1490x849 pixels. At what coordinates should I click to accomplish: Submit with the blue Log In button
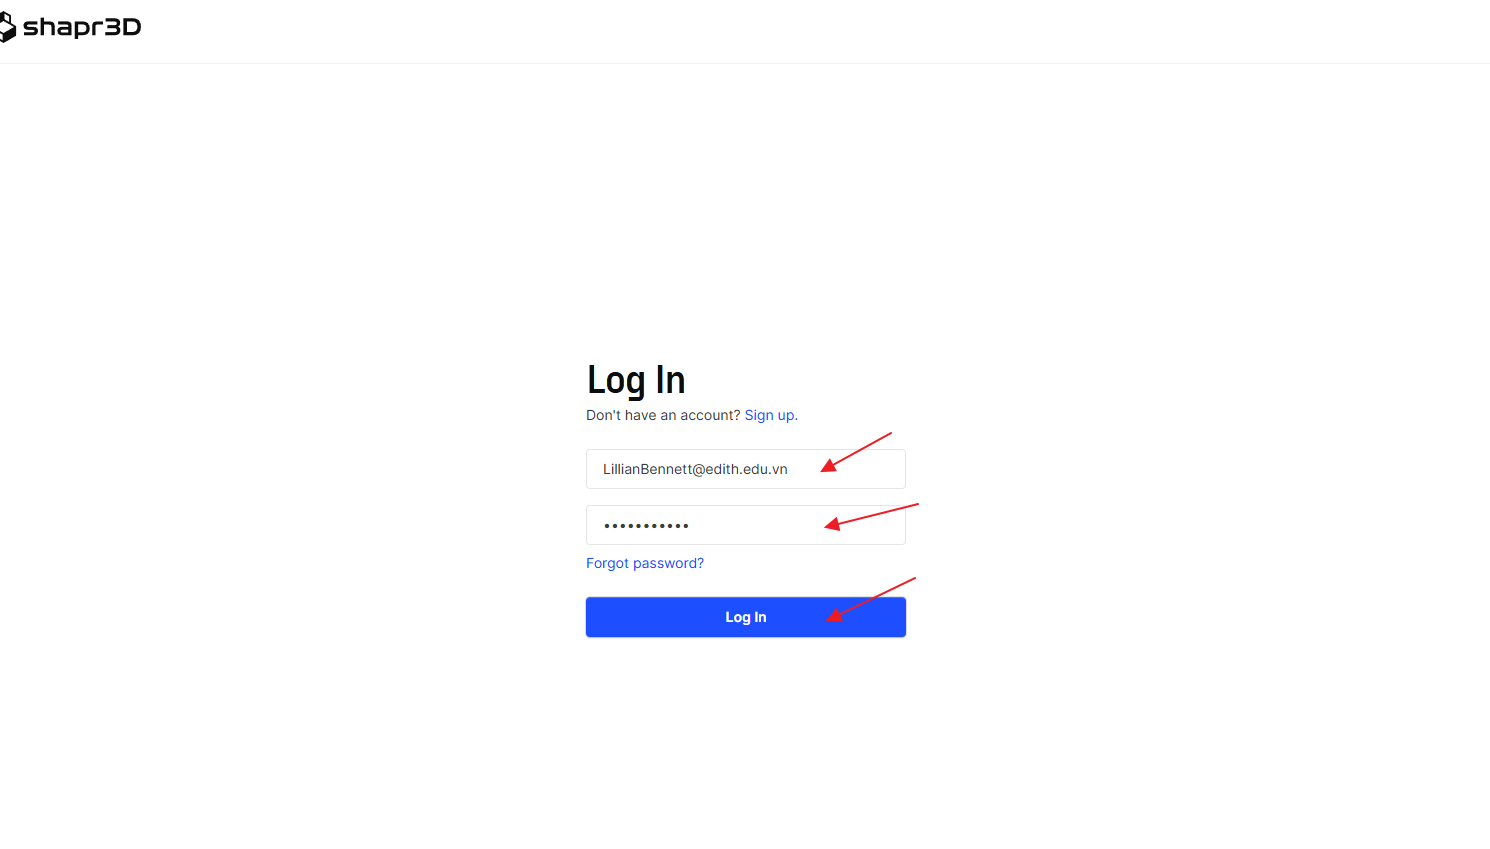[x=746, y=617]
